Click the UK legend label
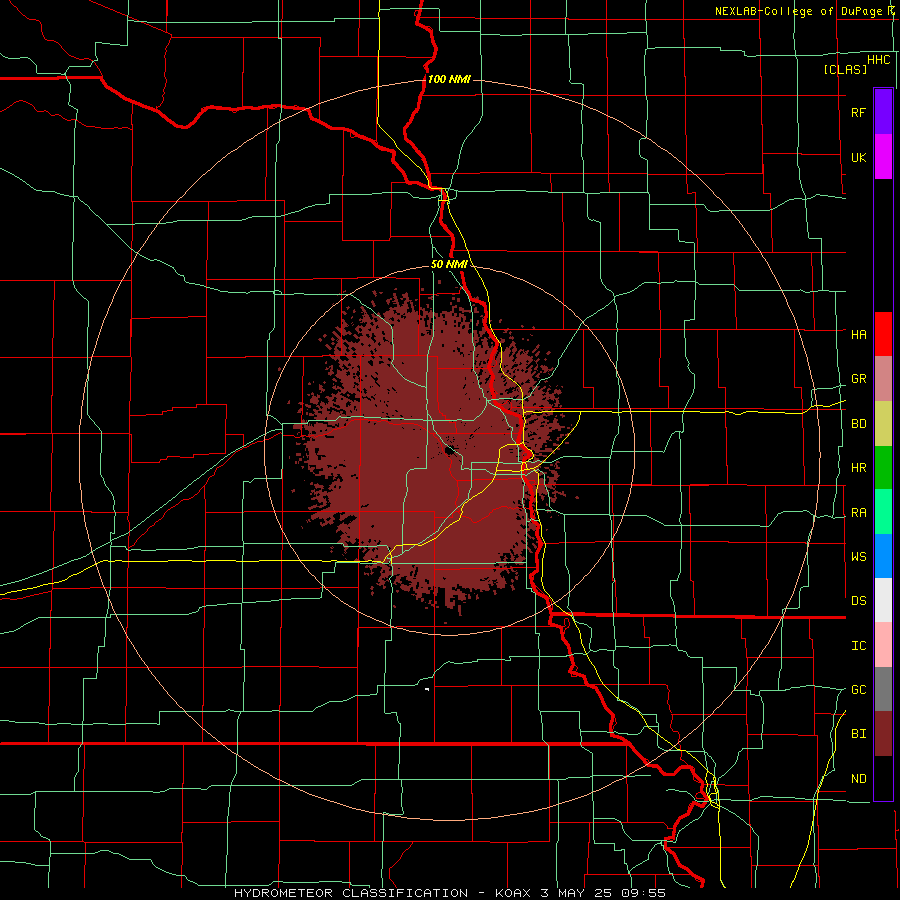Image resolution: width=900 pixels, height=900 pixels. tap(858, 157)
